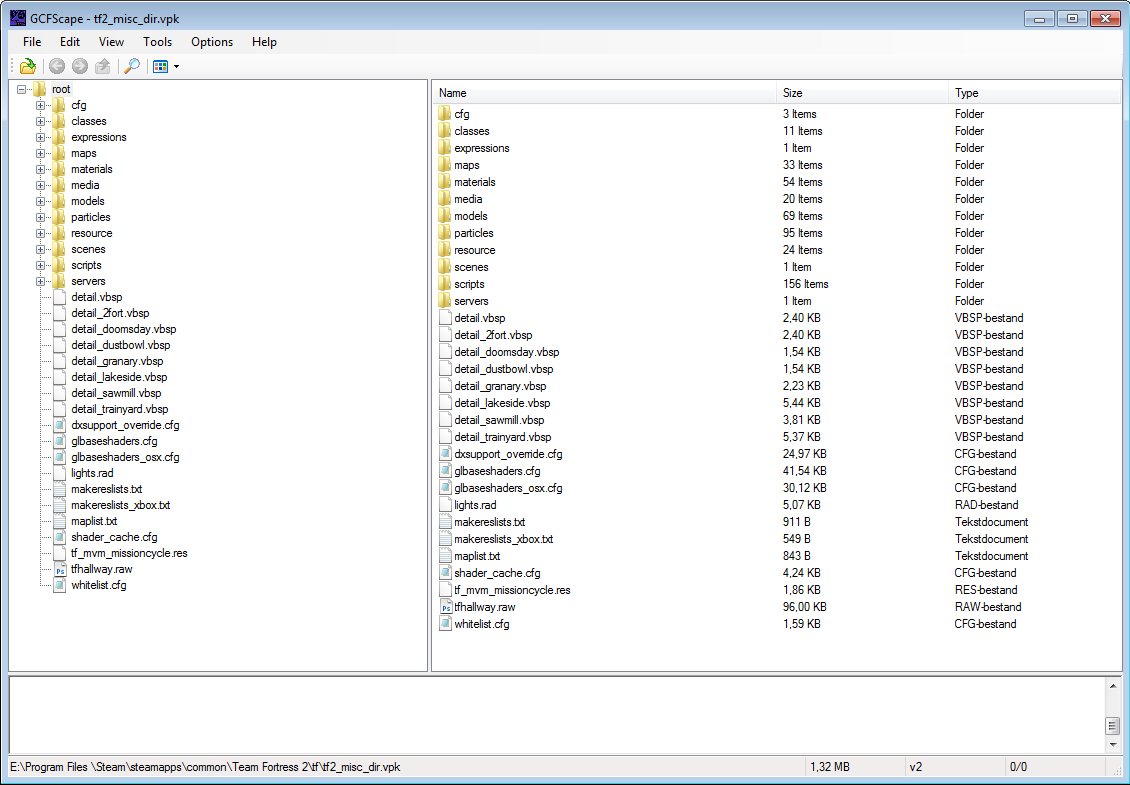1130x785 pixels.
Task: Click the 1,32 MB status bar entry
Action: 829,767
